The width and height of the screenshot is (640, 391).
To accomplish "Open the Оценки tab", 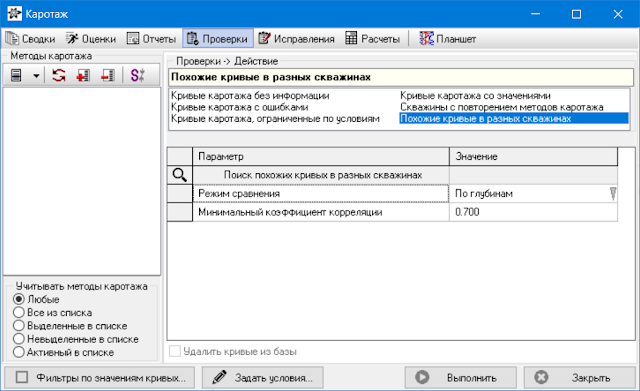I will pos(91,39).
